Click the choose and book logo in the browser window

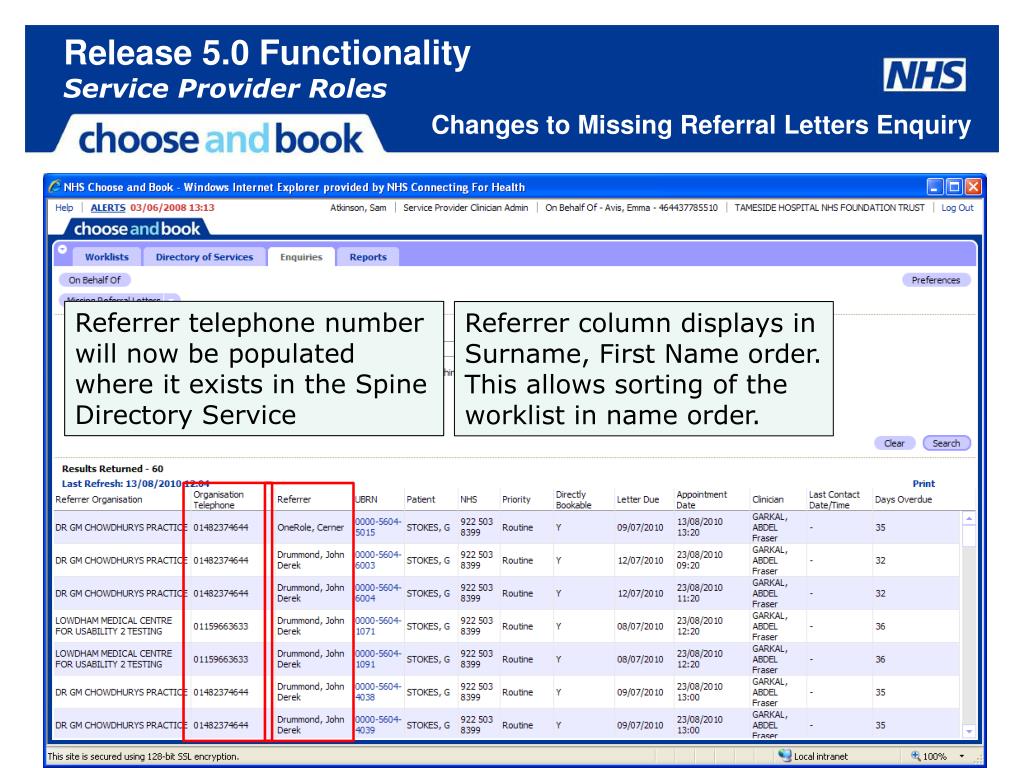[137, 229]
